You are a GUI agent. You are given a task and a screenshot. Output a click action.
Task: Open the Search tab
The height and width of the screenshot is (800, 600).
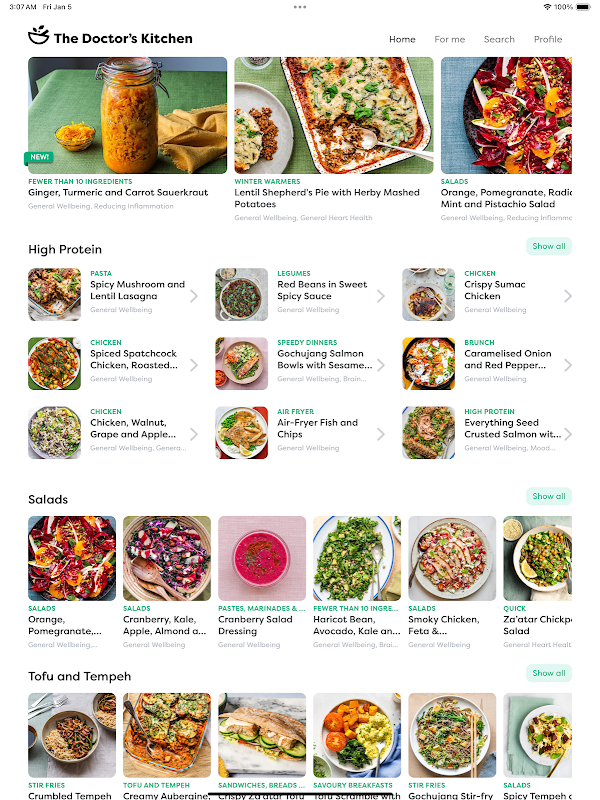click(499, 39)
